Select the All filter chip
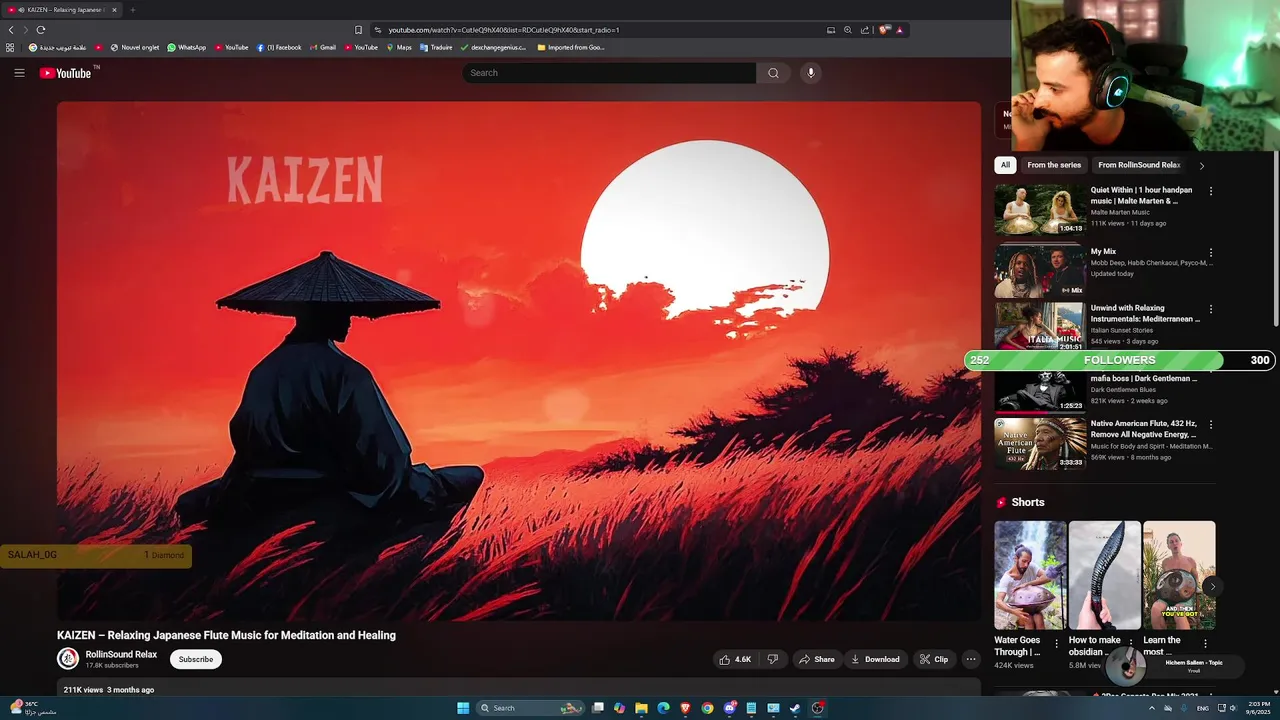Screen dimensions: 1280x720 pyautogui.click(x=1005, y=165)
